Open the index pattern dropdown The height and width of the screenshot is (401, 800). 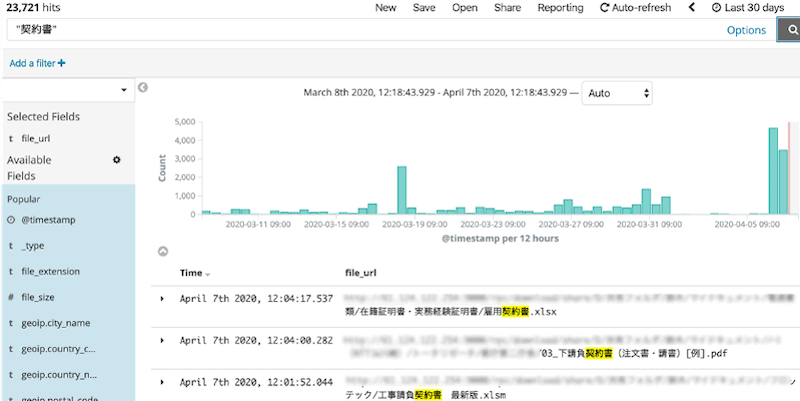[x=68, y=90]
